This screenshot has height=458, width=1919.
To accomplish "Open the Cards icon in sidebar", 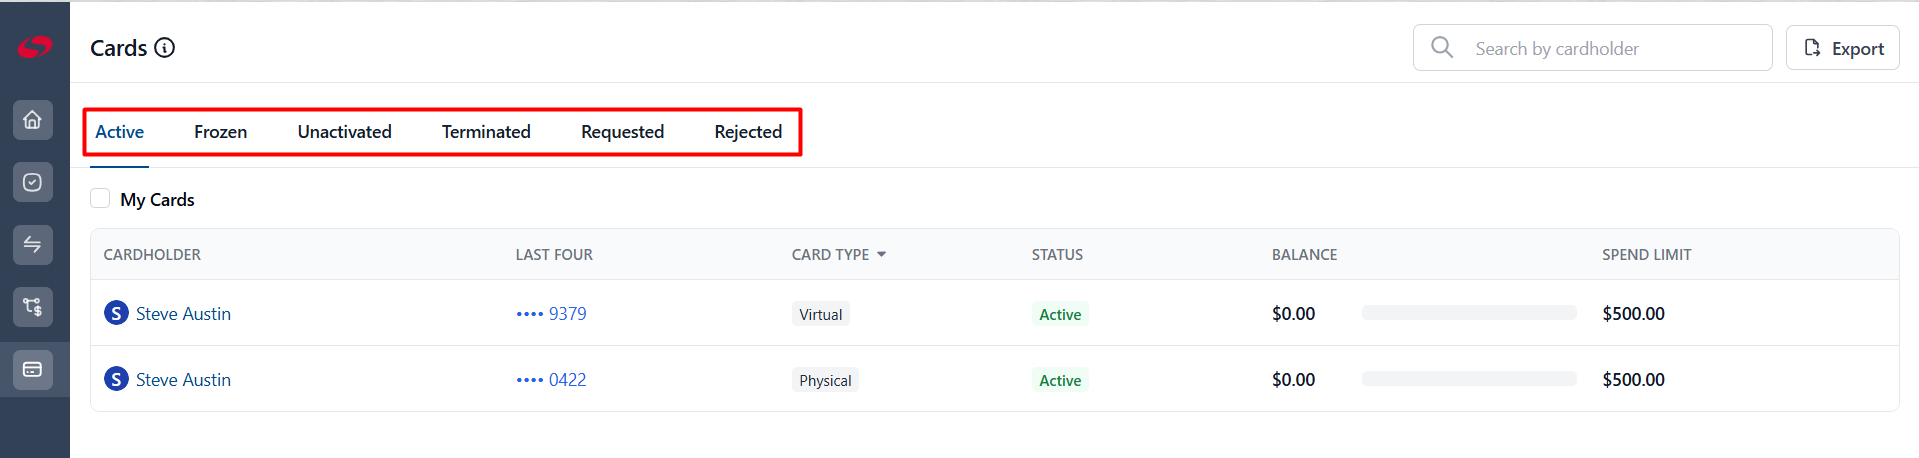I will [x=33, y=369].
